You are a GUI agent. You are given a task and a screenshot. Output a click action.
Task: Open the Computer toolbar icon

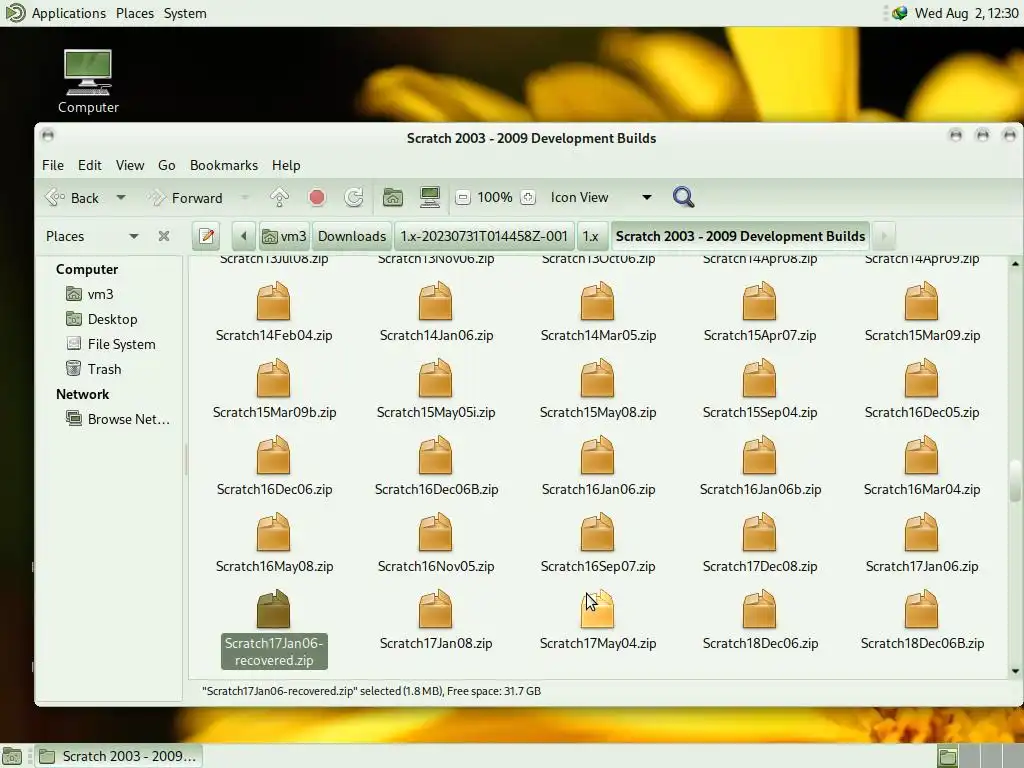click(430, 197)
